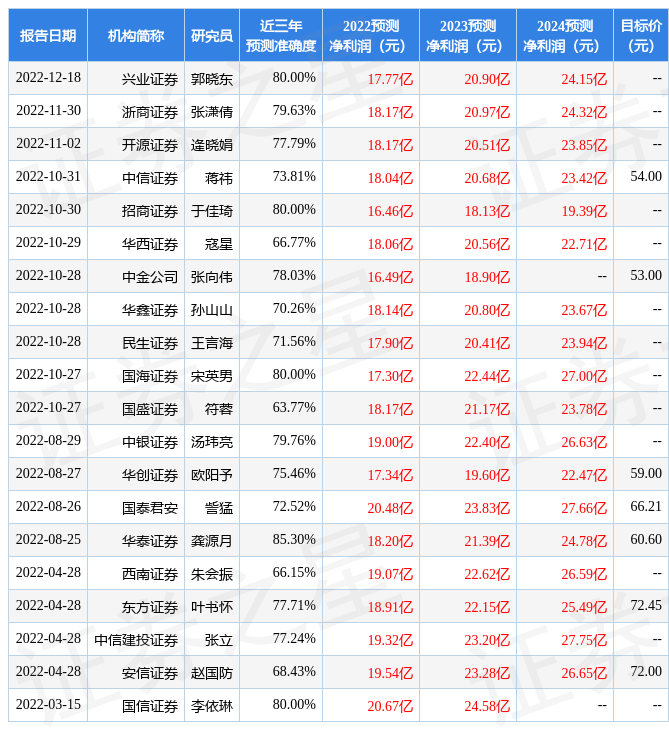Click the 研究员 column header
This screenshot has width=669, height=730.
point(212,35)
